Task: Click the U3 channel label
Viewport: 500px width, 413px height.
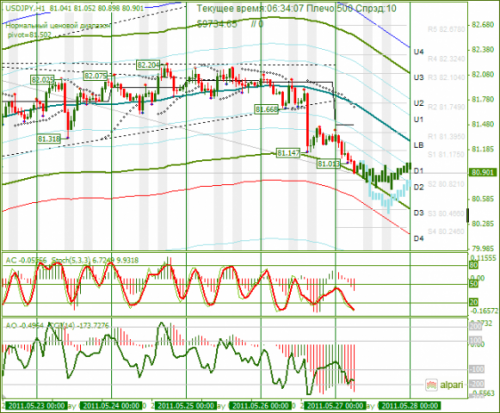Action: (x=418, y=78)
